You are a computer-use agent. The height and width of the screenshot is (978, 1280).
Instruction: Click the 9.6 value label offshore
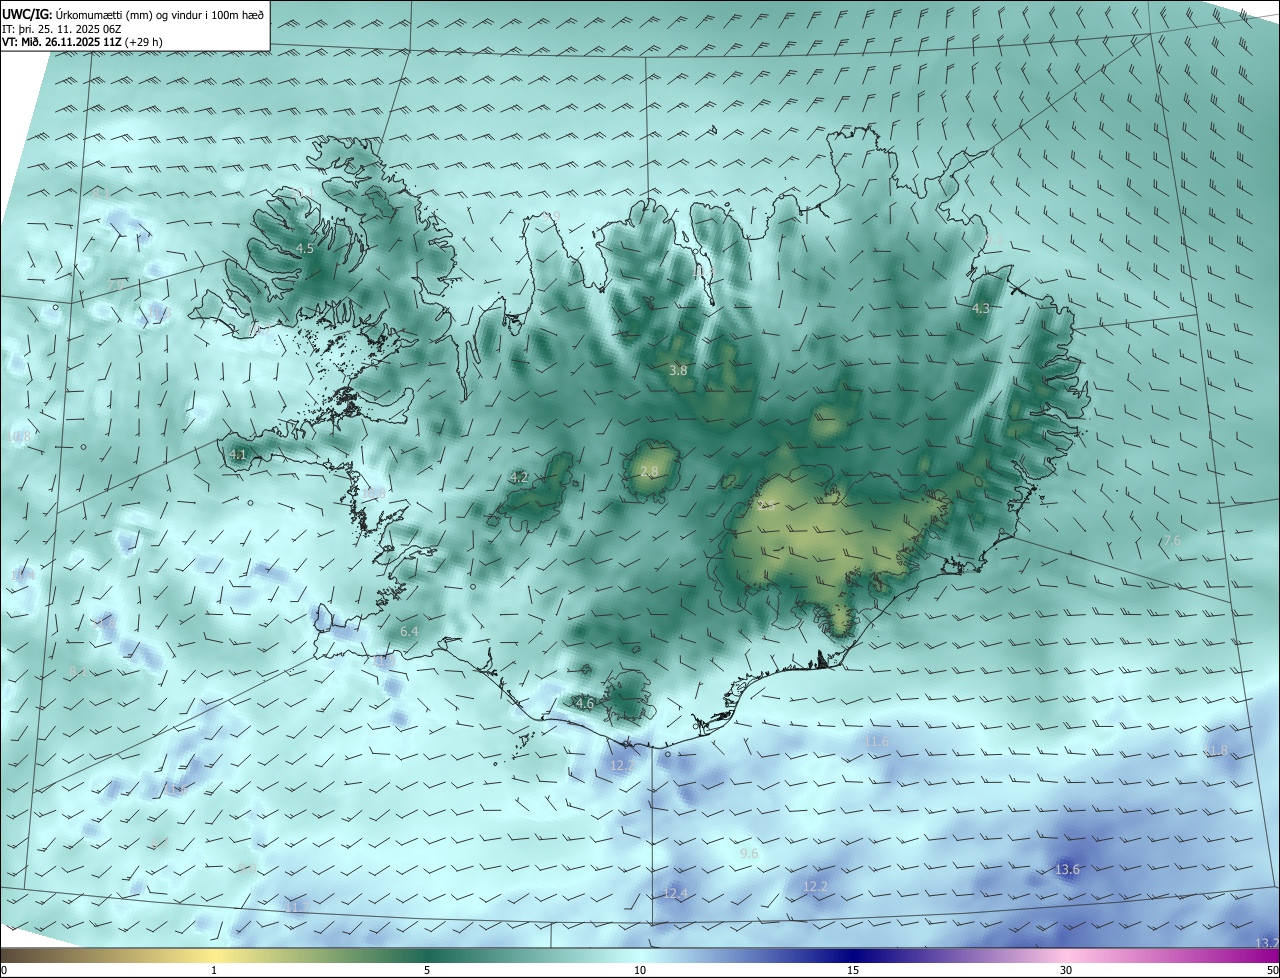point(749,853)
